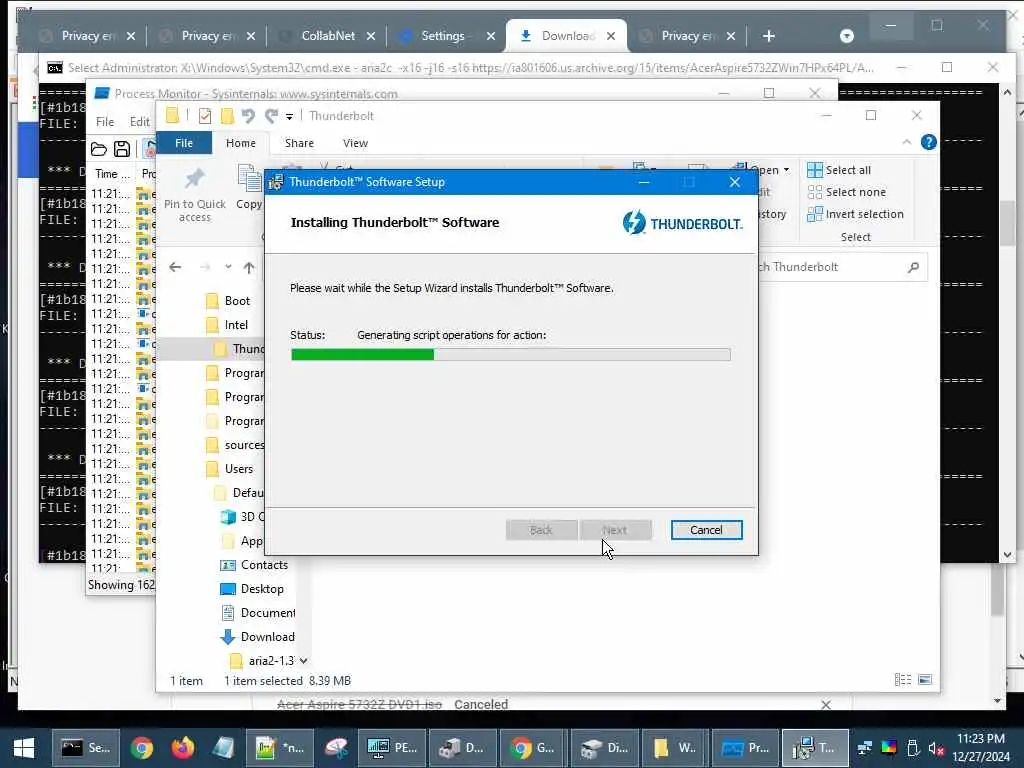Click Invert selection in Explorer ribbon
Image resolution: width=1024 pixels, height=768 pixels.
click(855, 214)
